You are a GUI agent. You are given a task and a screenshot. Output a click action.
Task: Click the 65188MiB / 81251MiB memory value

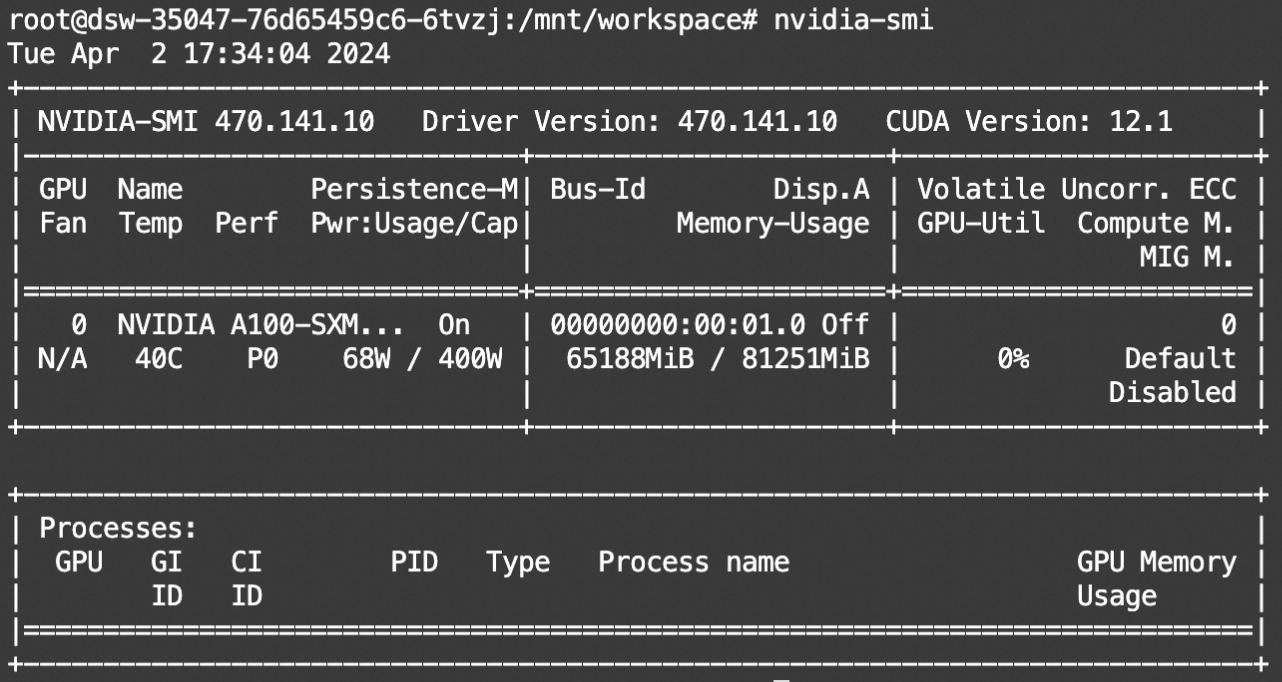click(717, 358)
